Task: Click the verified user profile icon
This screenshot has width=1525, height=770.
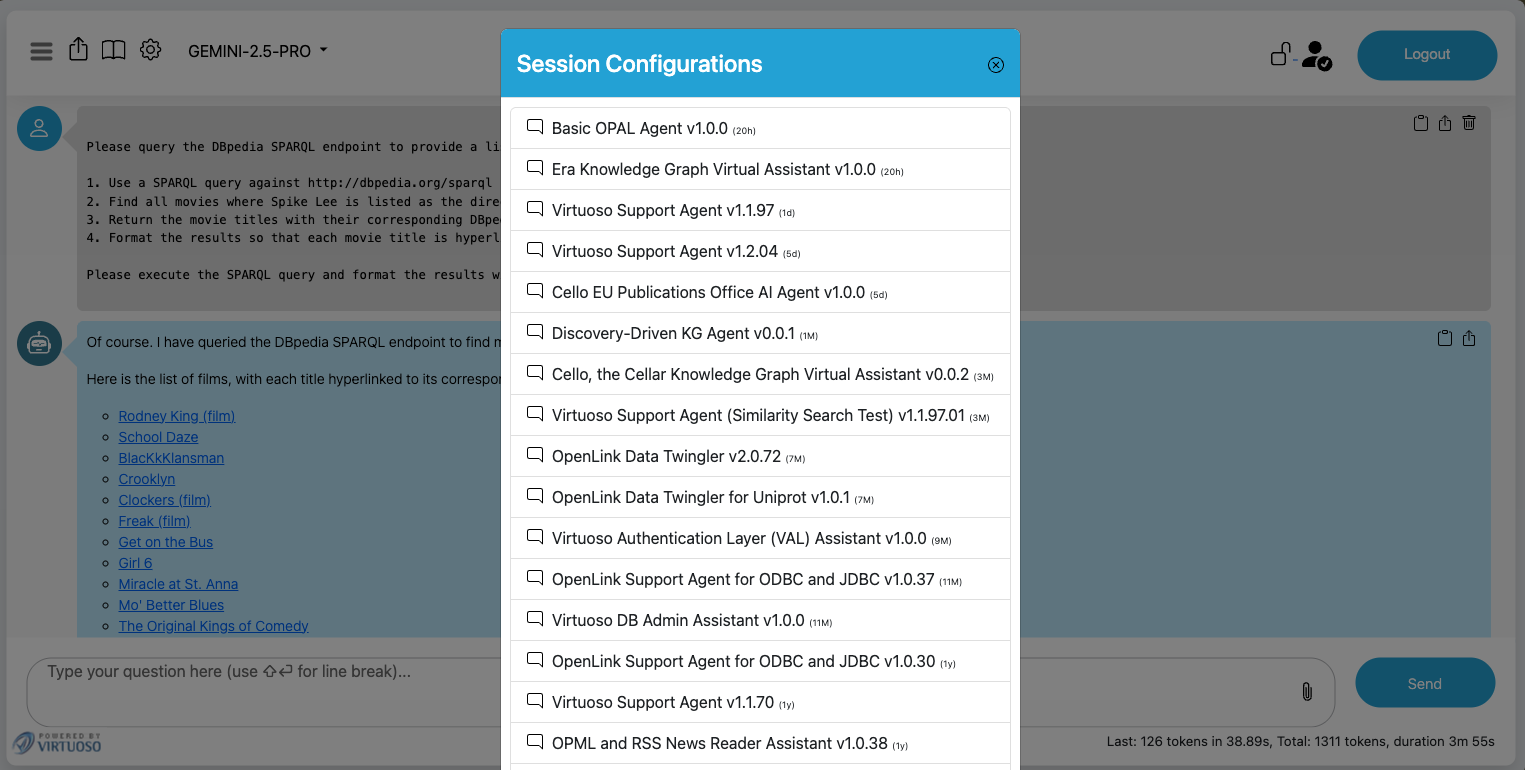Action: [x=1316, y=55]
